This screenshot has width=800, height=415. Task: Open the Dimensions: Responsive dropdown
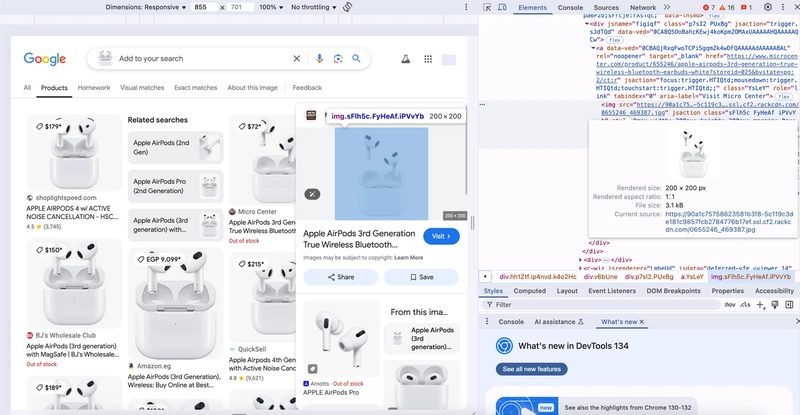tap(146, 7)
